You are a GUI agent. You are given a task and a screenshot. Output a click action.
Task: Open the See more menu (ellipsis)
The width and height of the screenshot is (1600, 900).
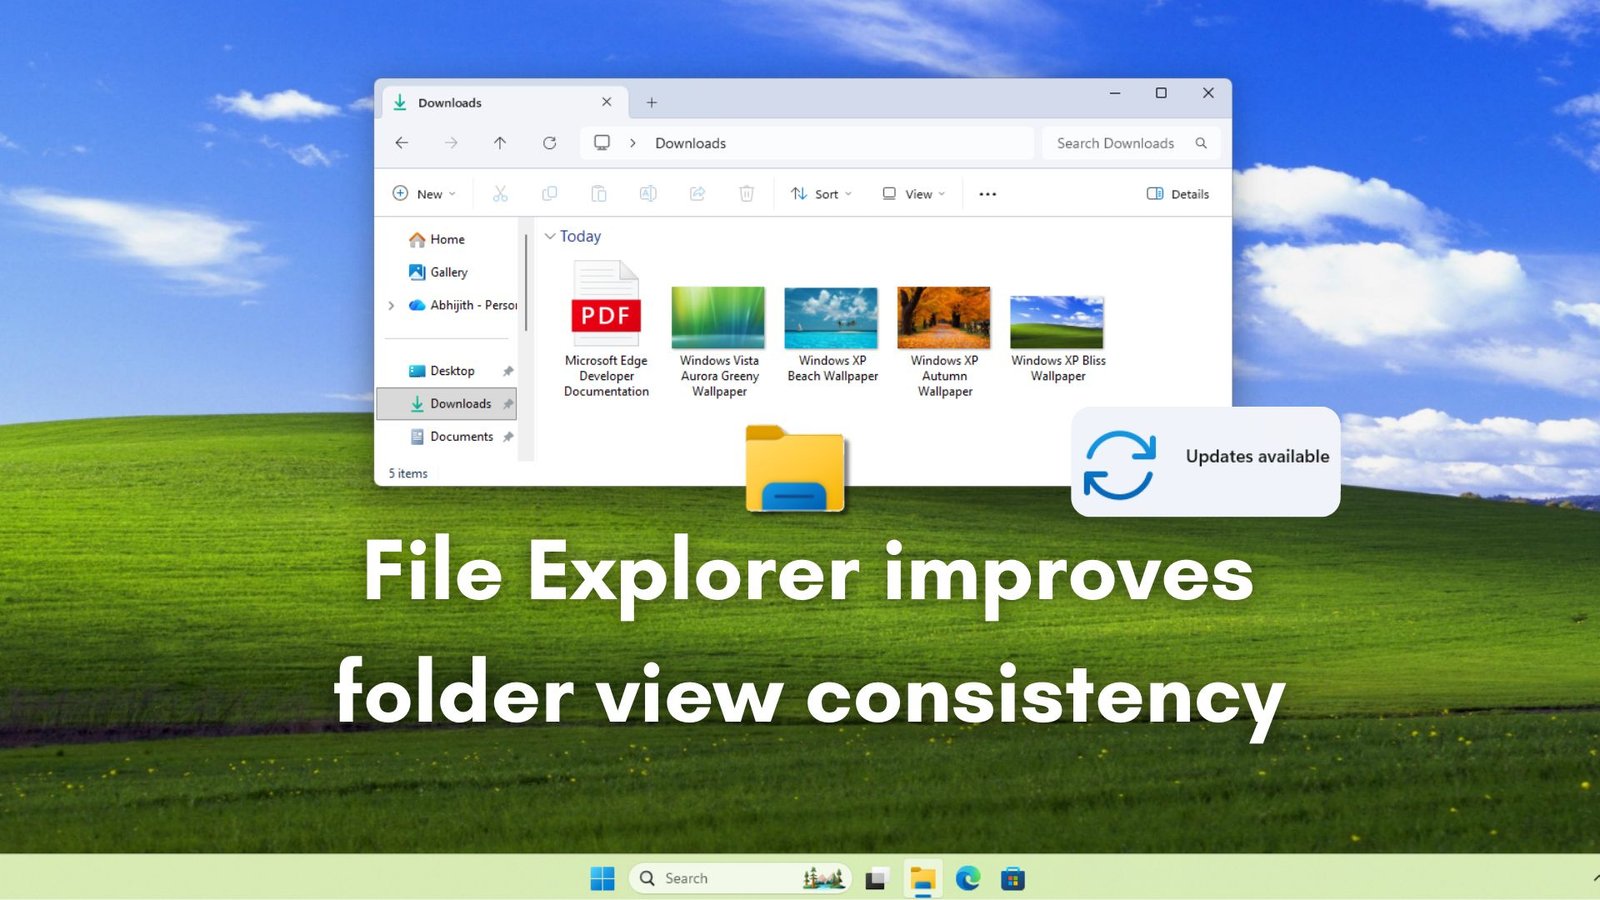pyautogui.click(x=987, y=193)
